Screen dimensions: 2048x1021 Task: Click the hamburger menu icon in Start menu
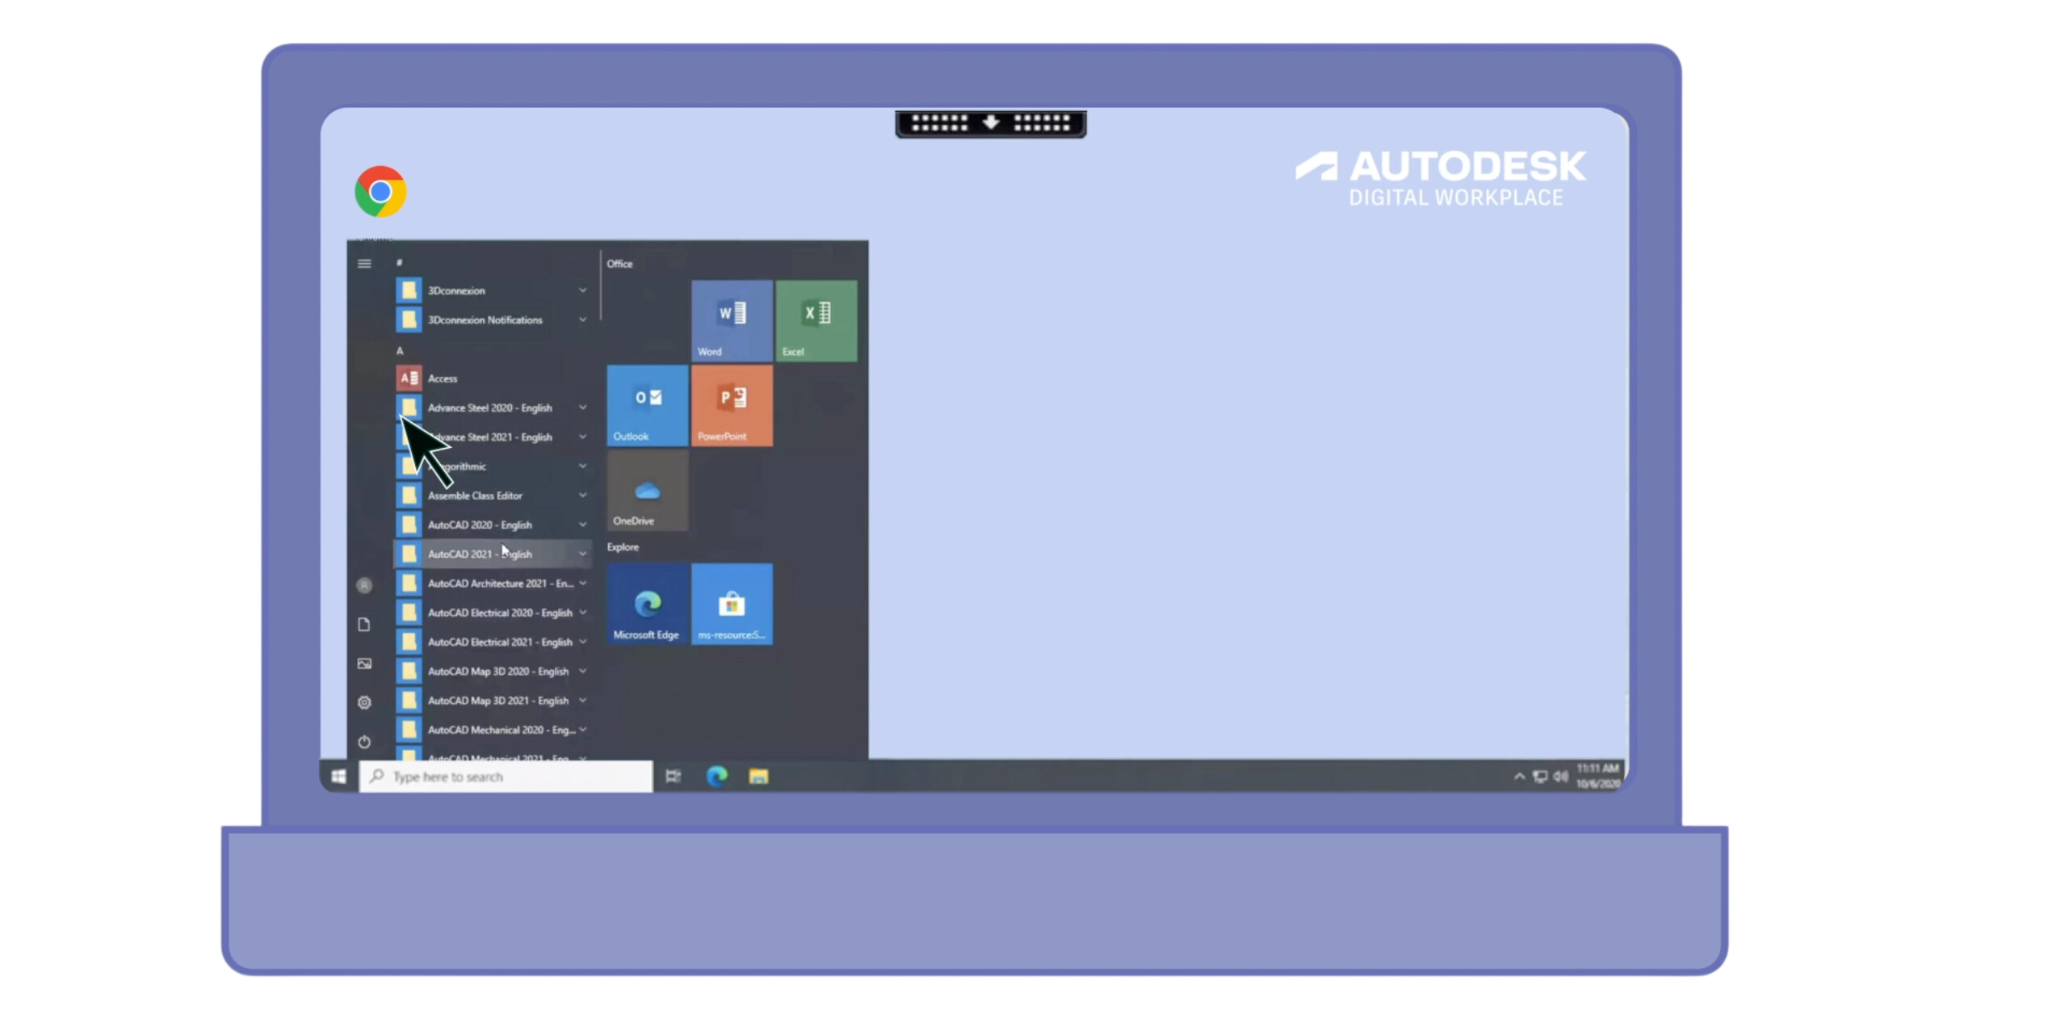pos(364,264)
